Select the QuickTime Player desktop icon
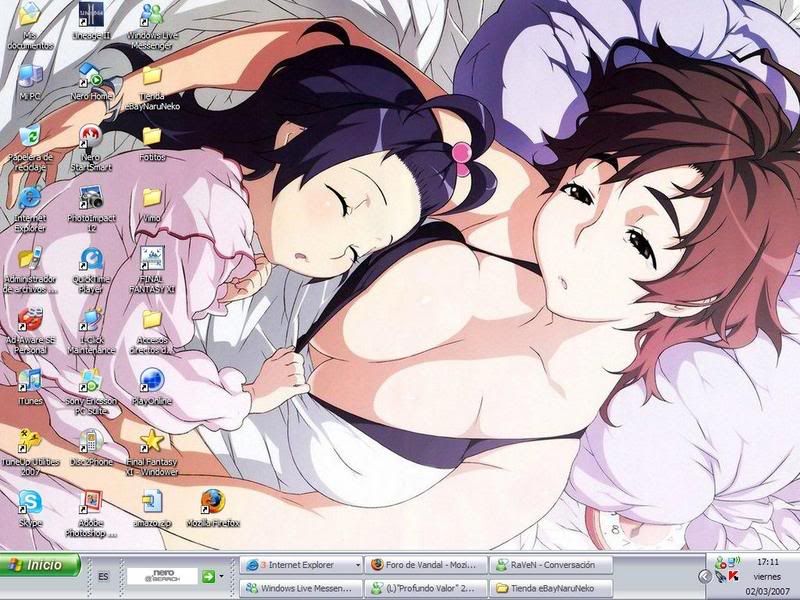 pyautogui.click(x=91, y=270)
